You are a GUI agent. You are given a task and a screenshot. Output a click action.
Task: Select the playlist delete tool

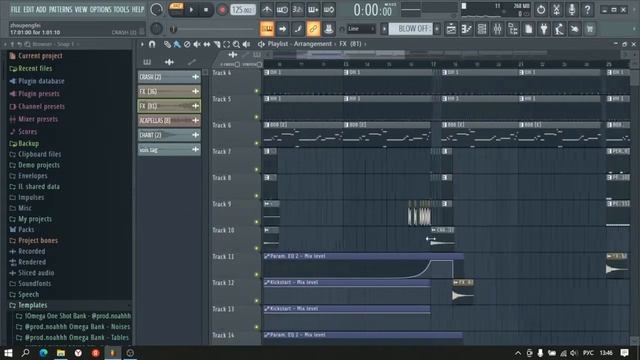click(x=187, y=44)
